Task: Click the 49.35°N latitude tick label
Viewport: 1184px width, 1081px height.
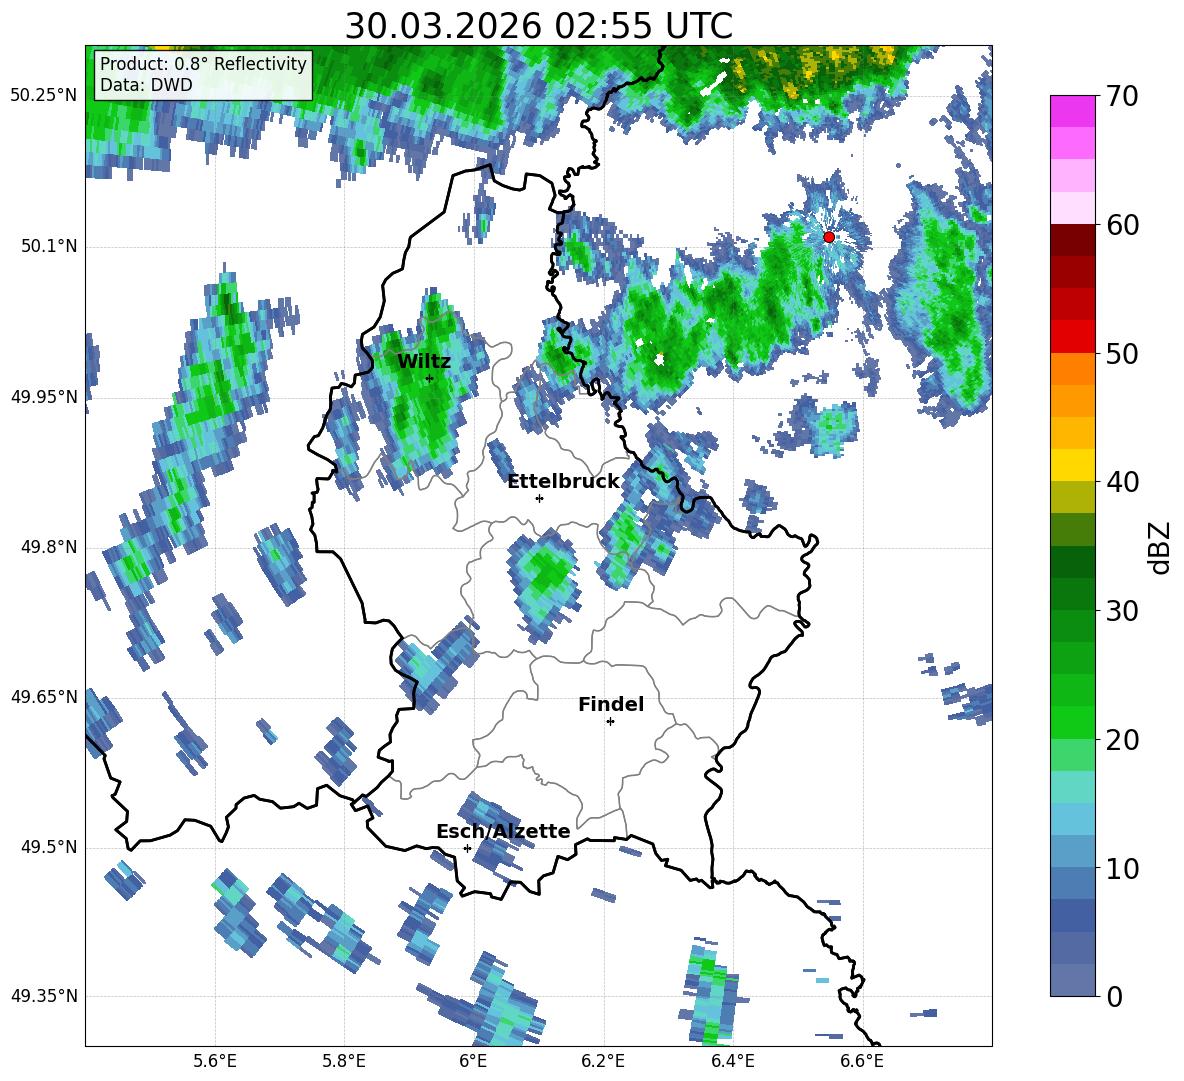Action: (45, 996)
